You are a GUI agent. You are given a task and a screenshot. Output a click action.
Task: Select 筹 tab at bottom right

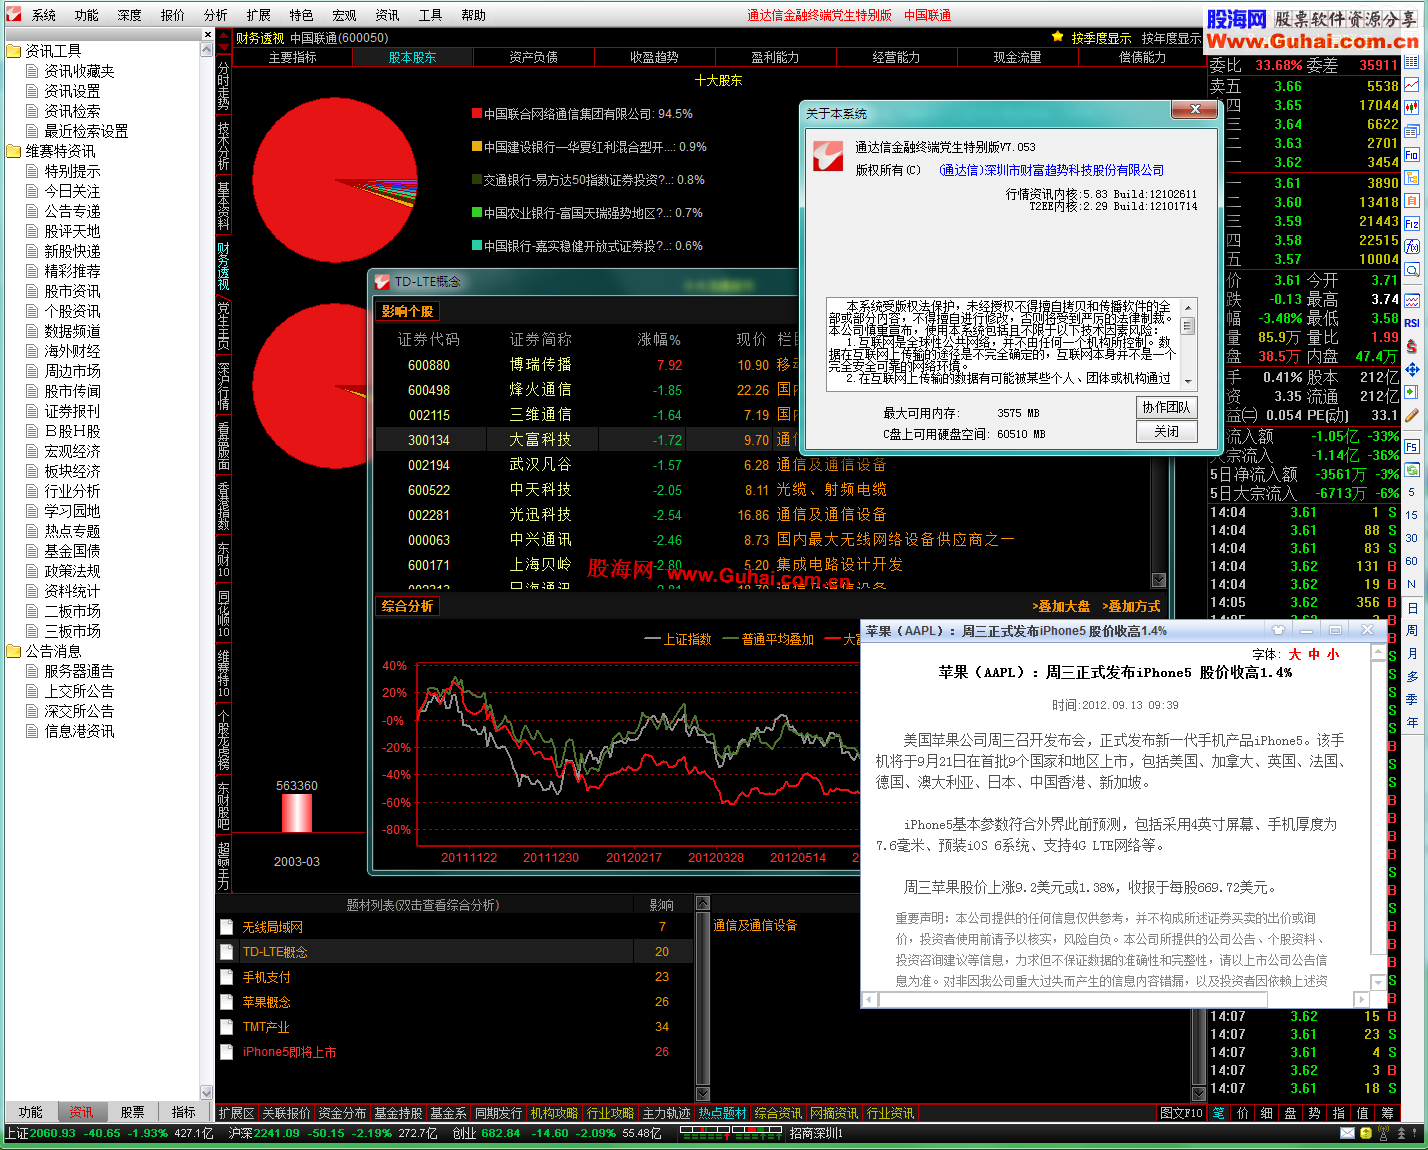pos(1387,1113)
